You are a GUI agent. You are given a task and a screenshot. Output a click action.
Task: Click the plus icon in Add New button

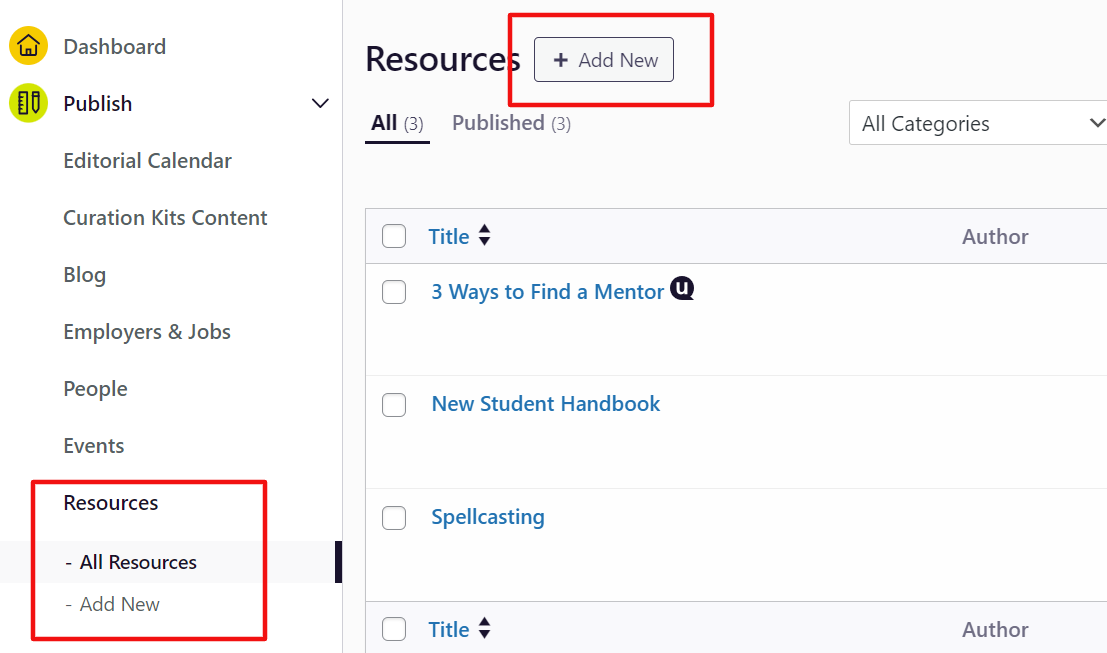pyautogui.click(x=561, y=60)
